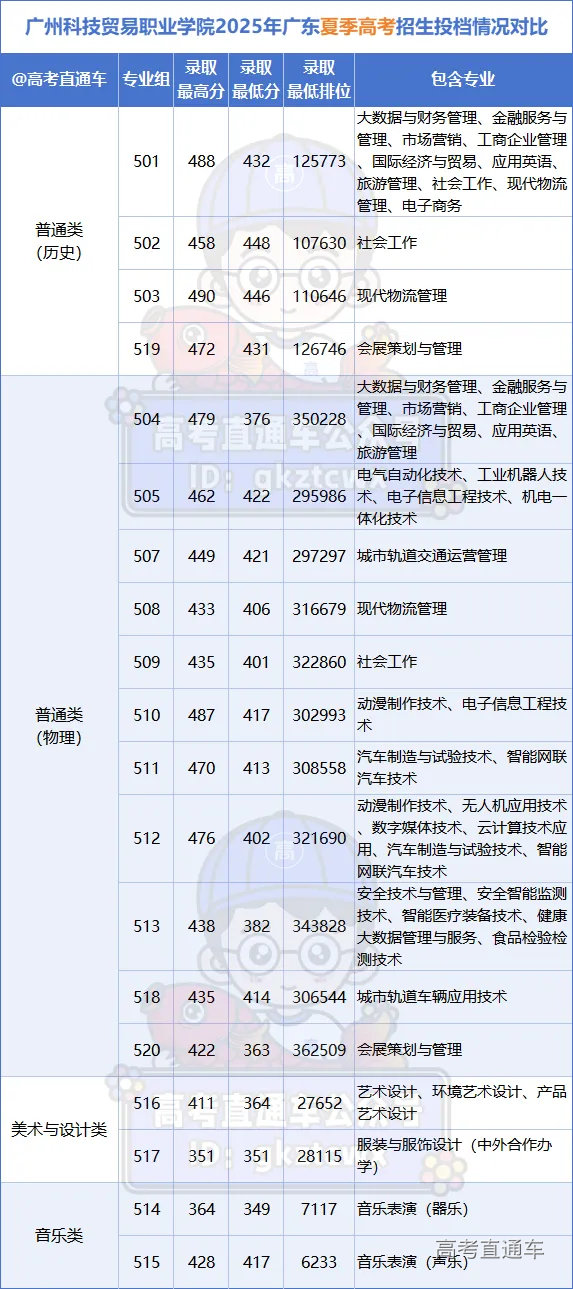
Task: Select lowest rank value 125773
Action: [x=319, y=161]
